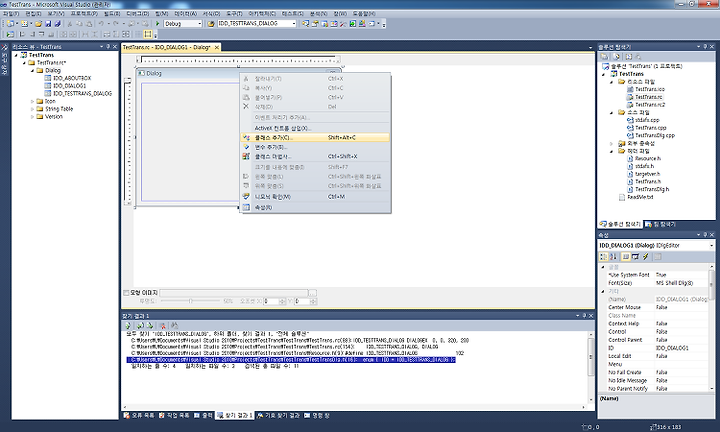
Task: Switch to the Team Explorer tab
Action: tap(660, 224)
